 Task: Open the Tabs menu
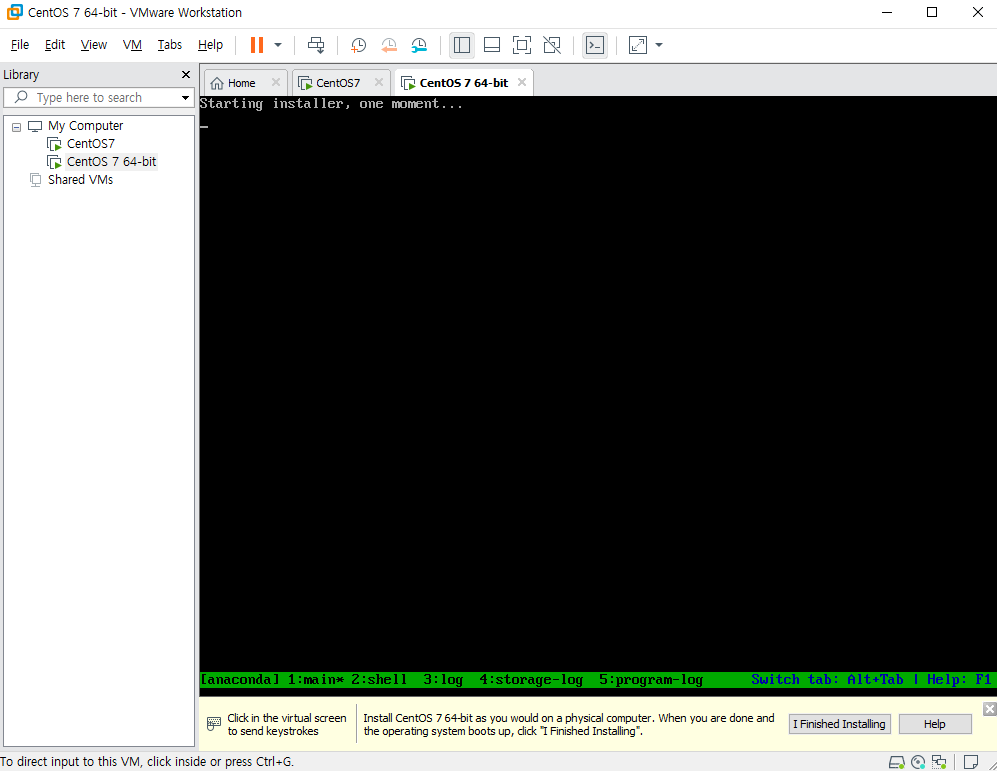pyautogui.click(x=170, y=44)
